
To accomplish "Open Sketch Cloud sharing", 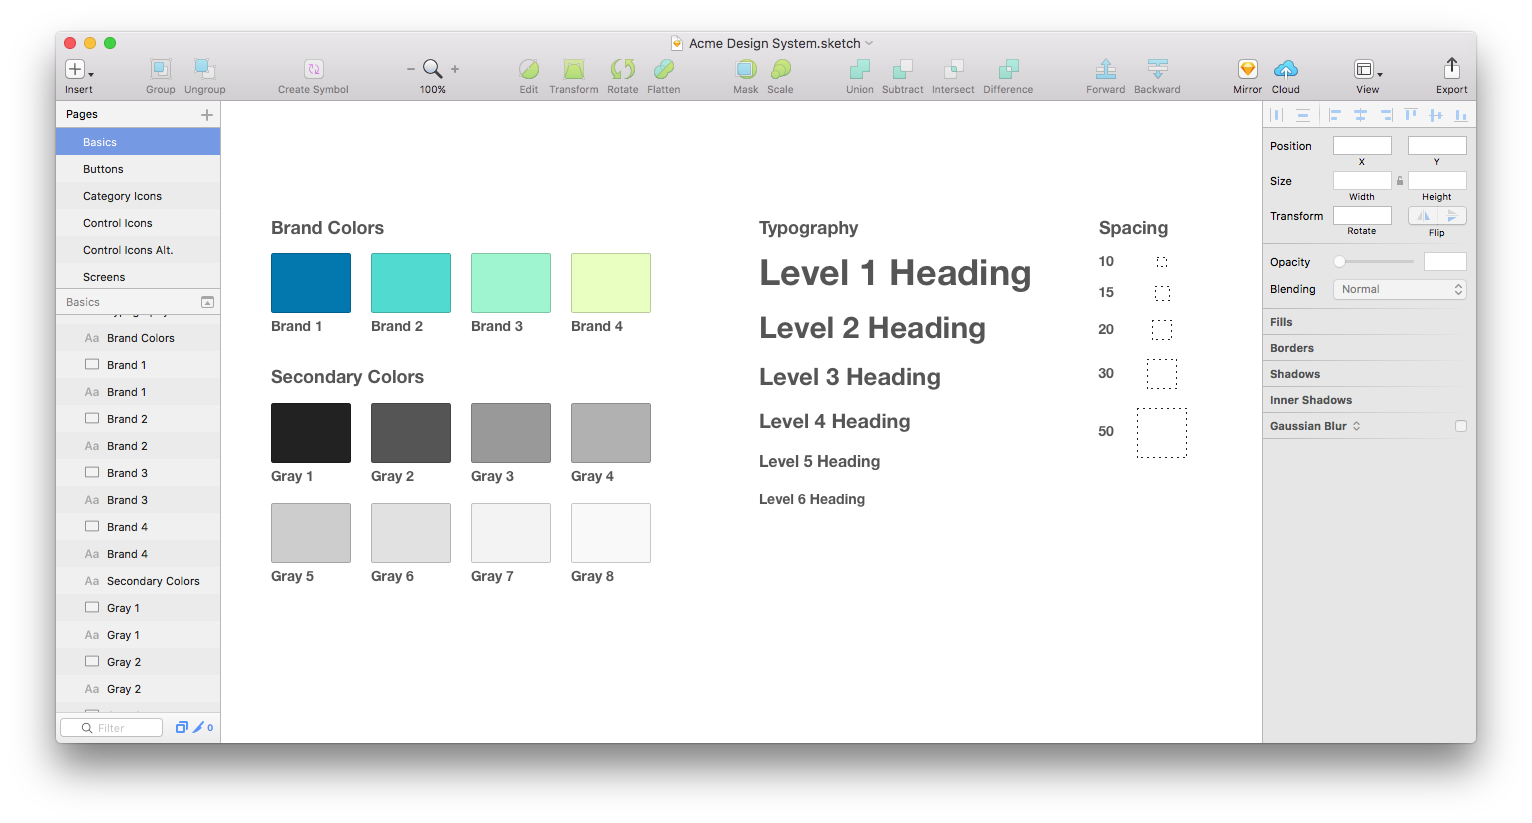I will click(1285, 68).
